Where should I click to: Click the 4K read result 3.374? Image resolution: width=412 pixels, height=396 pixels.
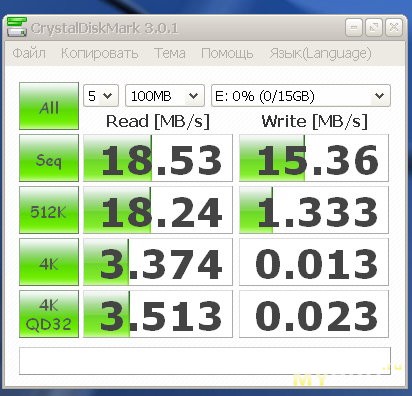(x=158, y=262)
